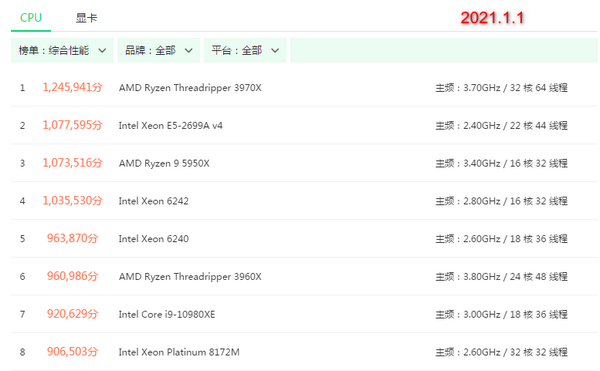This screenshot has height=371, width=600.
Task: Switch to the CPU tab
Action: coord(31,18)
